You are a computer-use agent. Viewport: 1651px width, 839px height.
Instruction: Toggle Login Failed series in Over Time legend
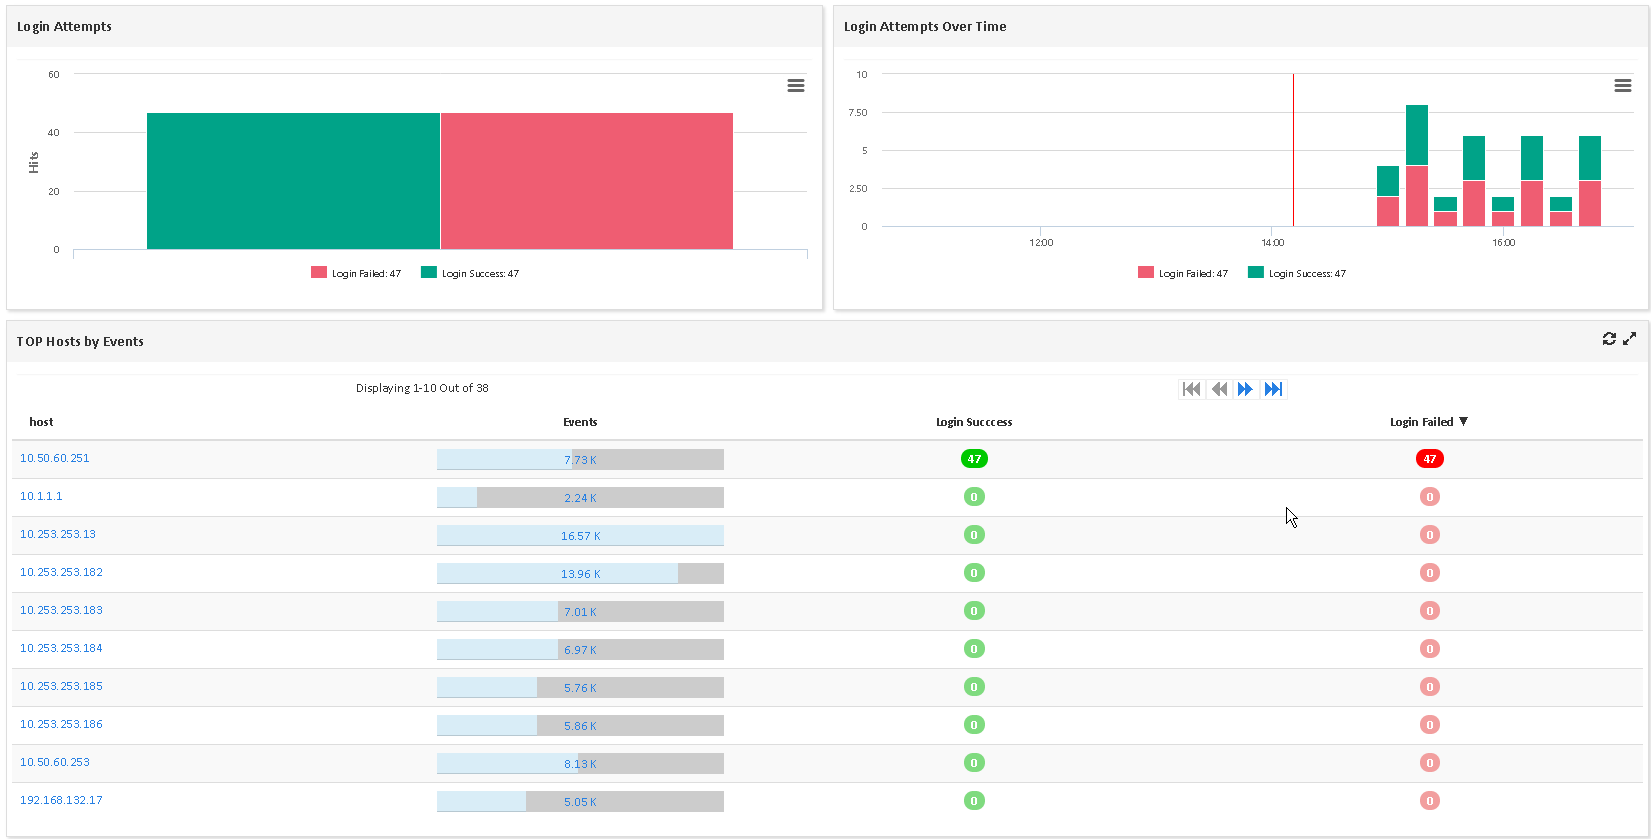coord(1183,273)
